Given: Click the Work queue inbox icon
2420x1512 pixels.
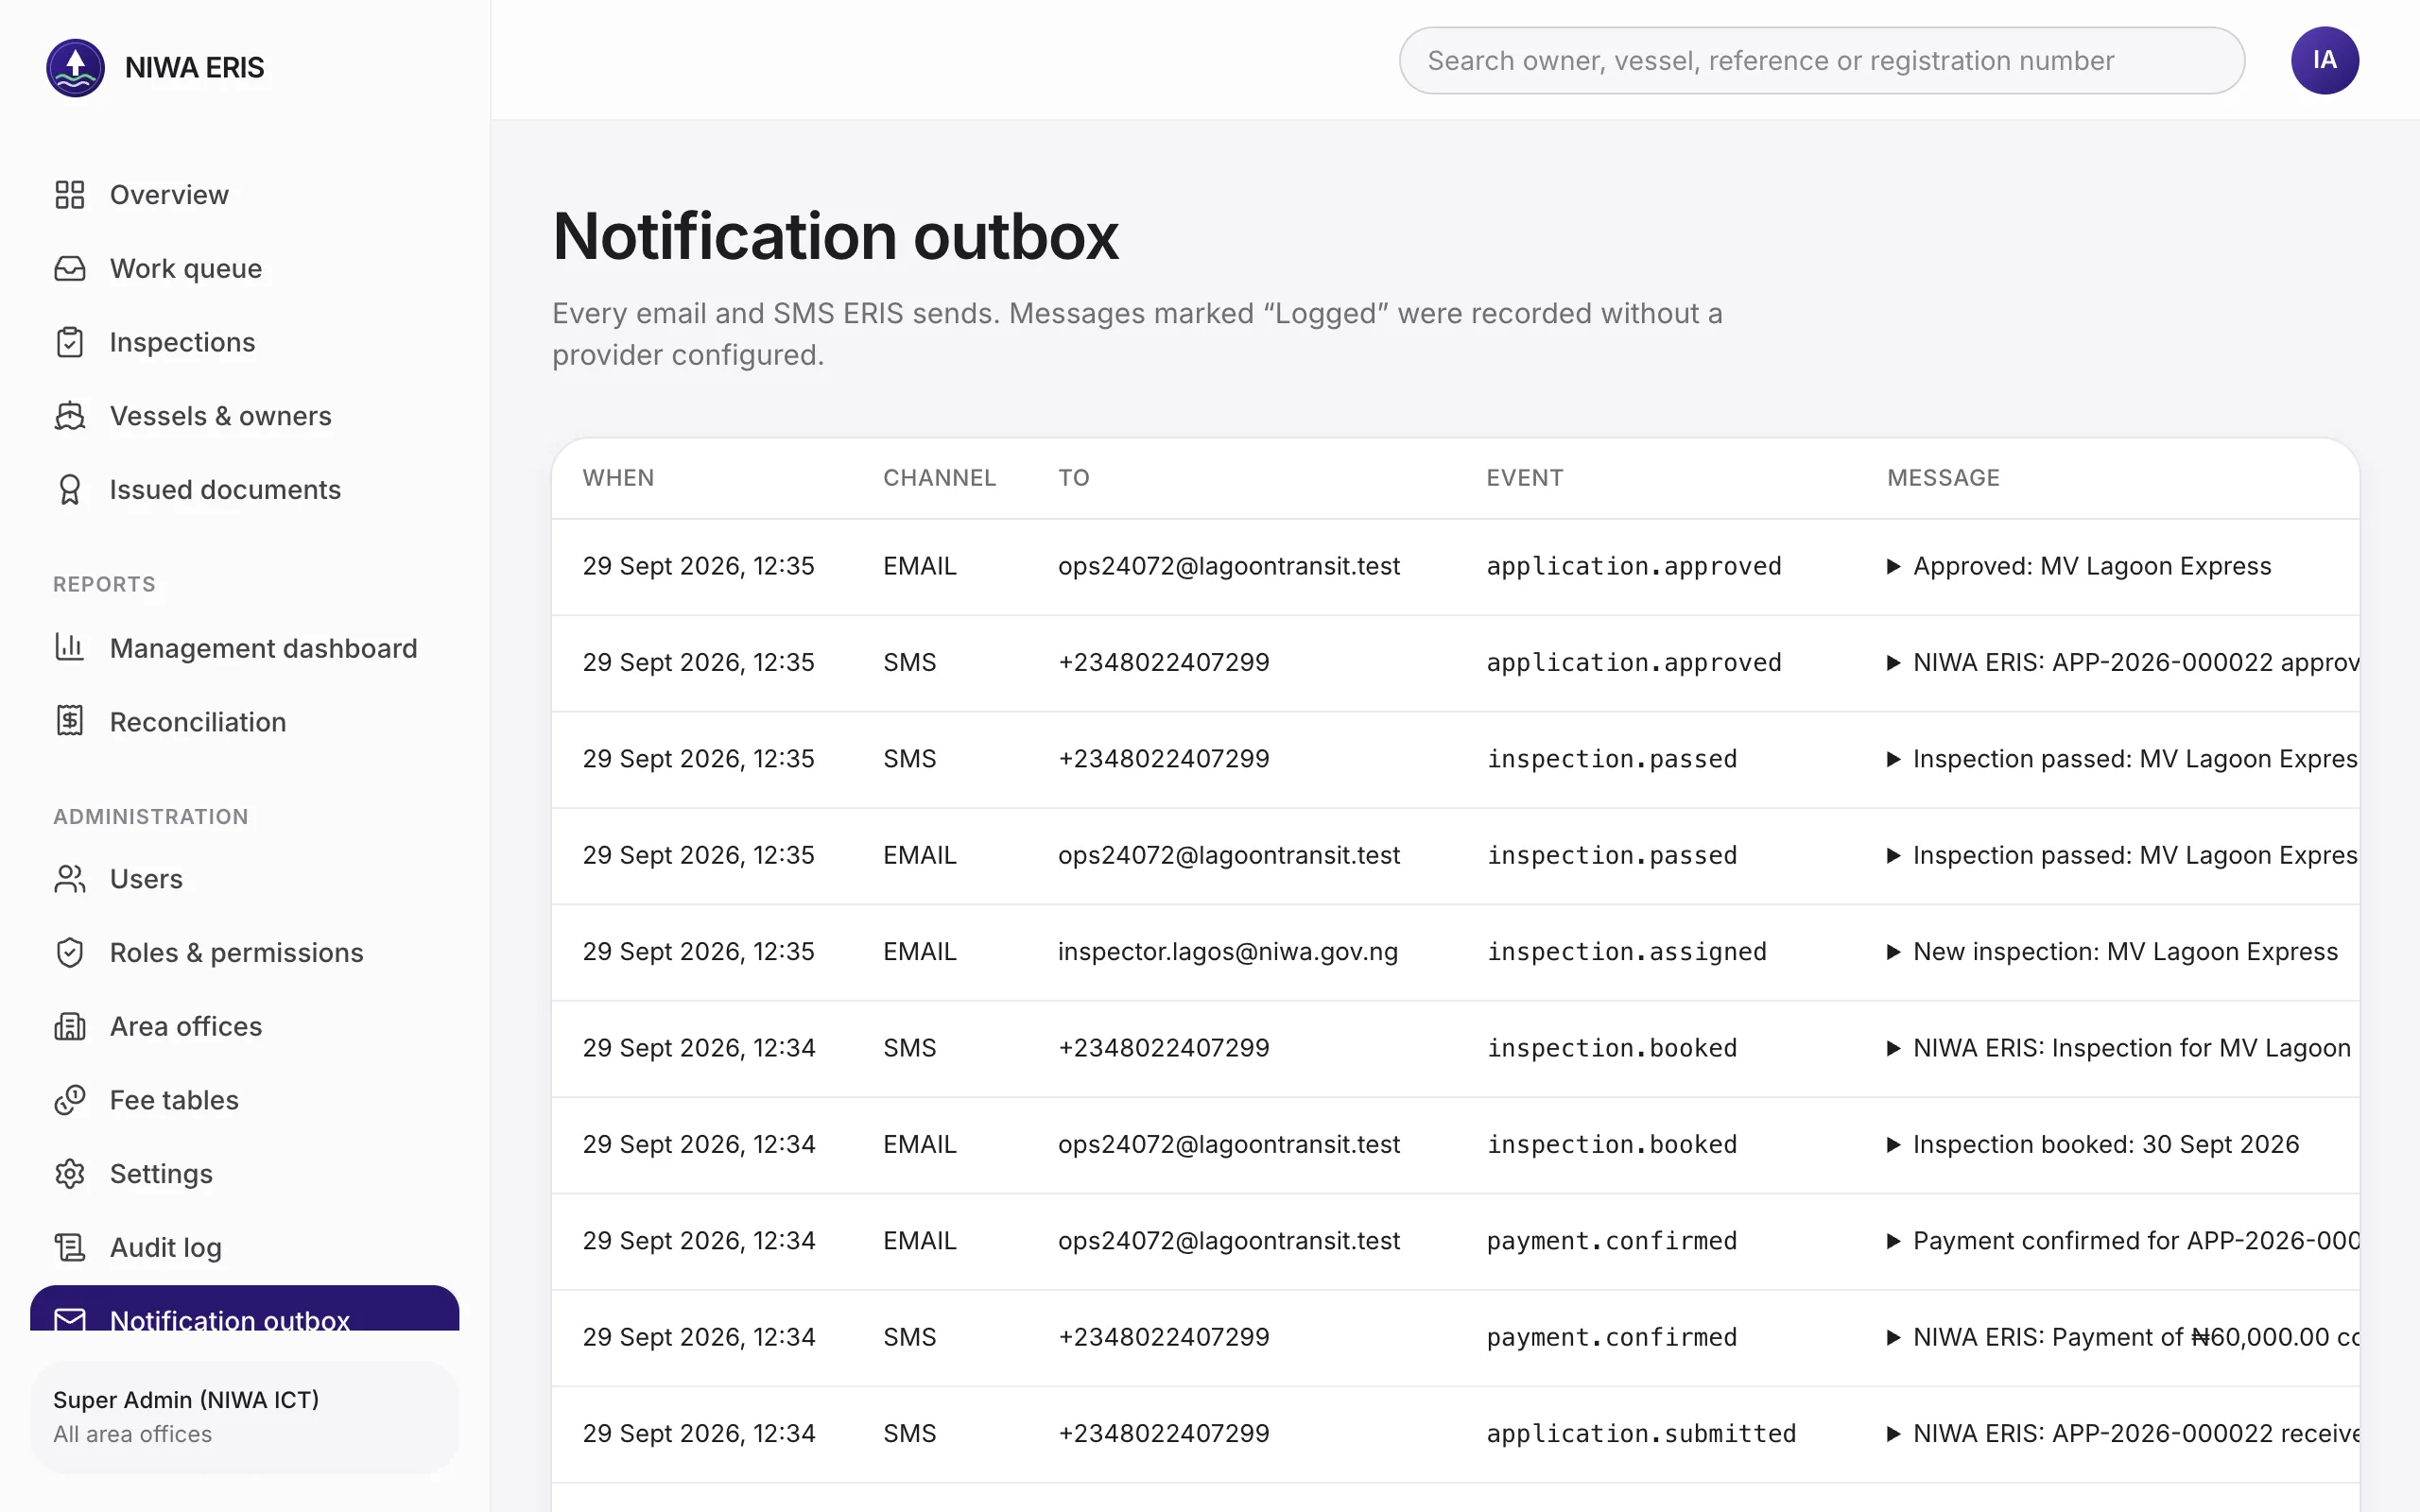Looking at the screenshot, I should tap(70, 268).
